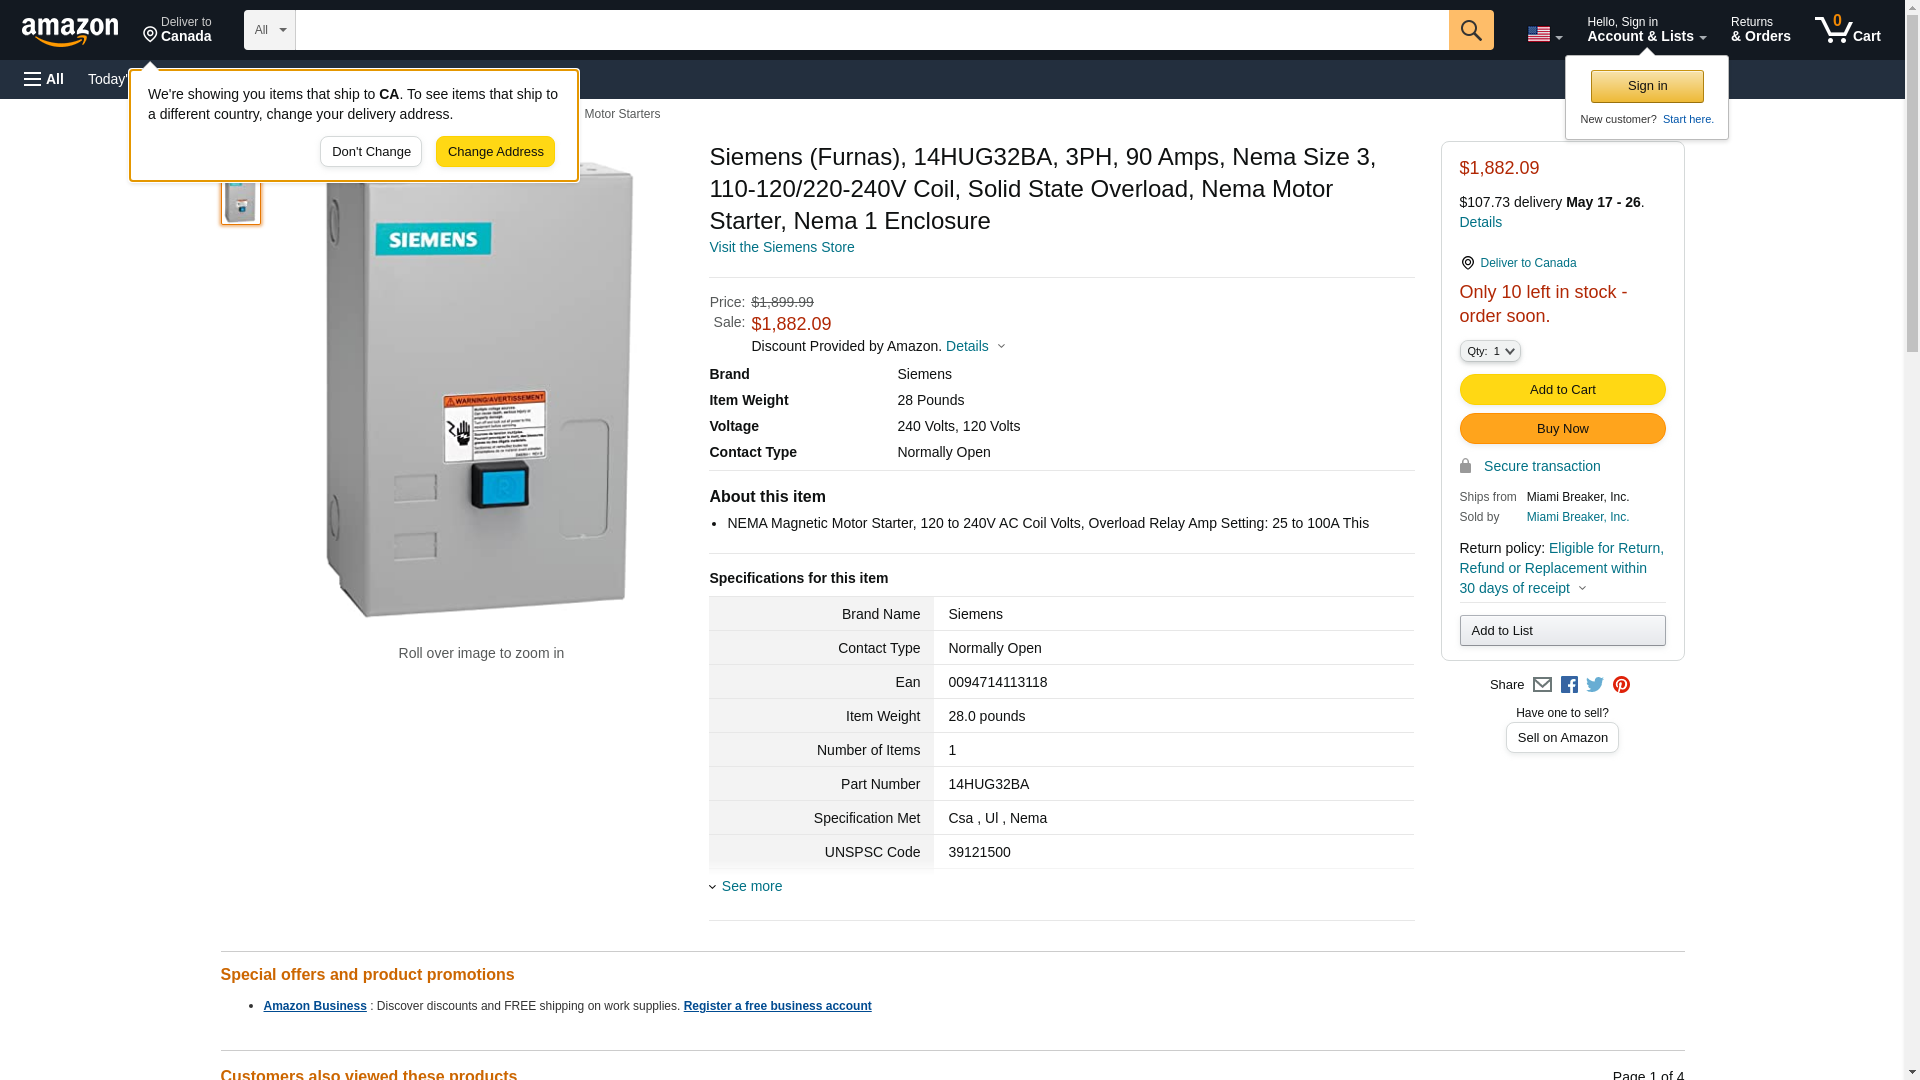Open Account & Lists menu
This screenshot has height=1080, width=1920.
coord(1646,30)
